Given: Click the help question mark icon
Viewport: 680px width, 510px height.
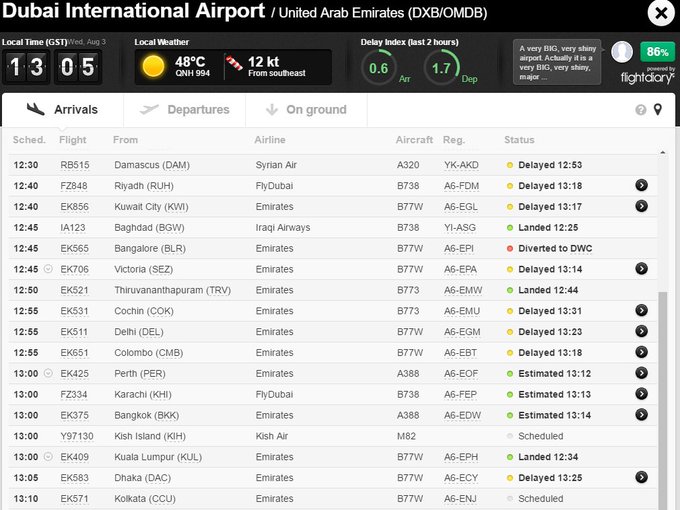Looking at the screenshot, I should (641, 110).
